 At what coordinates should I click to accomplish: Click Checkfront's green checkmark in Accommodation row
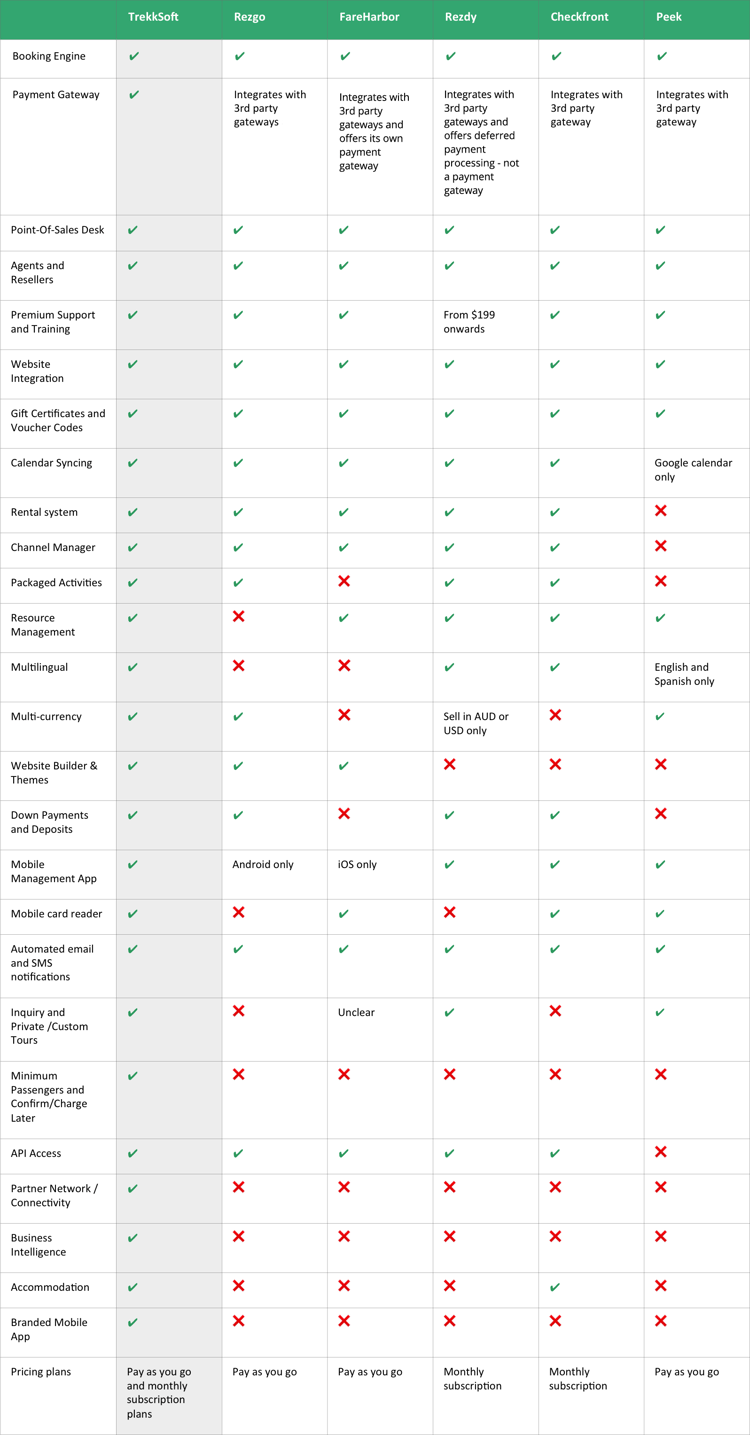tap(555, 1288)
